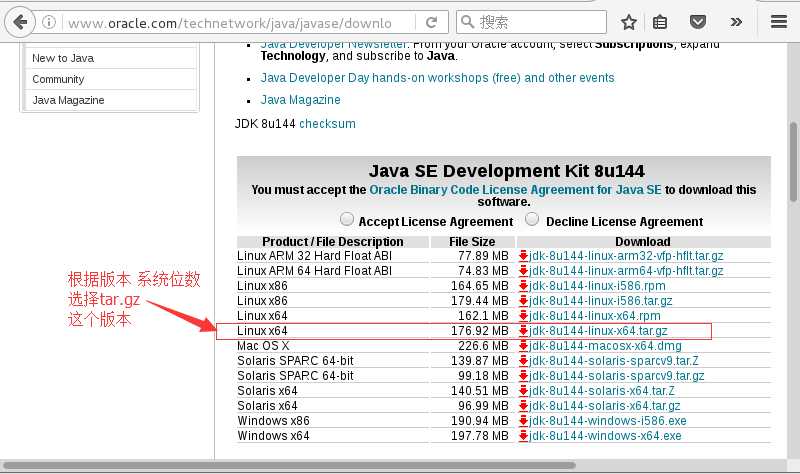Viewport: 800px width, 474px height.
Task: Click the download icon for windows-i586.exe
Action: pyautogui.click(x=523, y=420)
